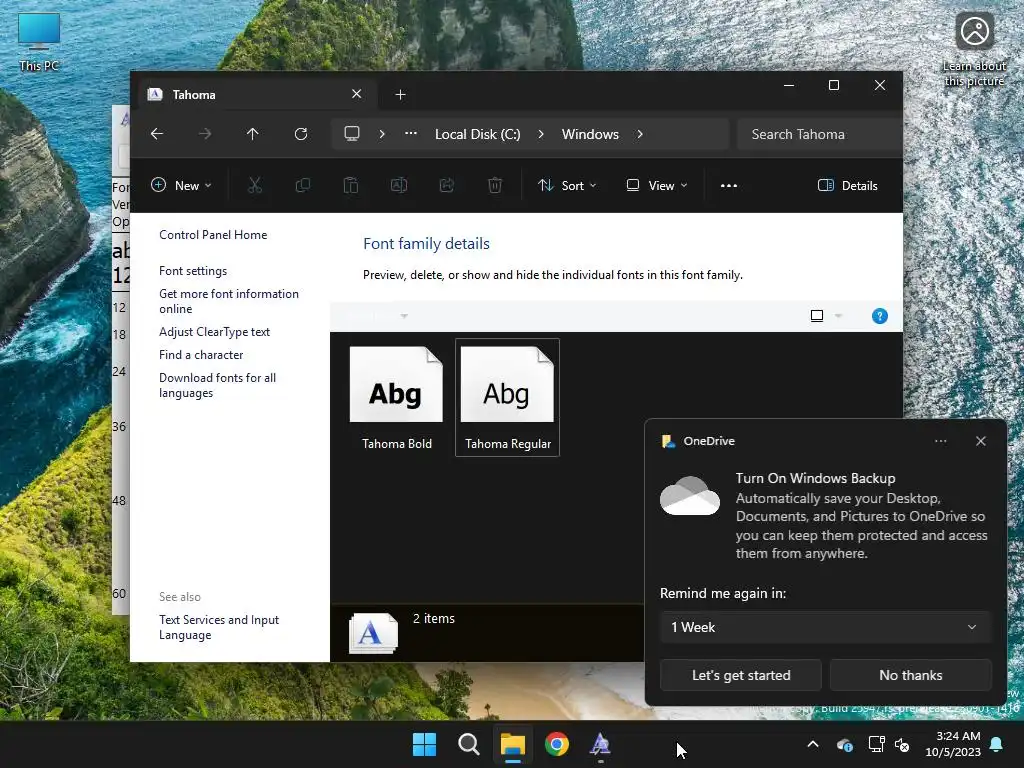
Task: Open font viewer app in taskbar
Action: pos(601,744)
